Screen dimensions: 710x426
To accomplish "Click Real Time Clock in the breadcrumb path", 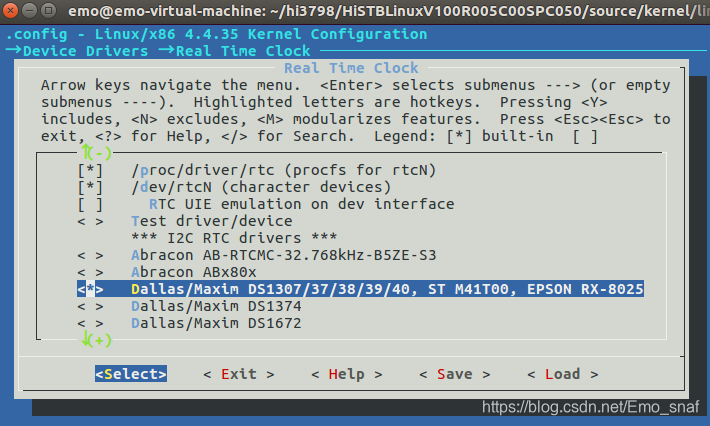I will tap(243, 51).
